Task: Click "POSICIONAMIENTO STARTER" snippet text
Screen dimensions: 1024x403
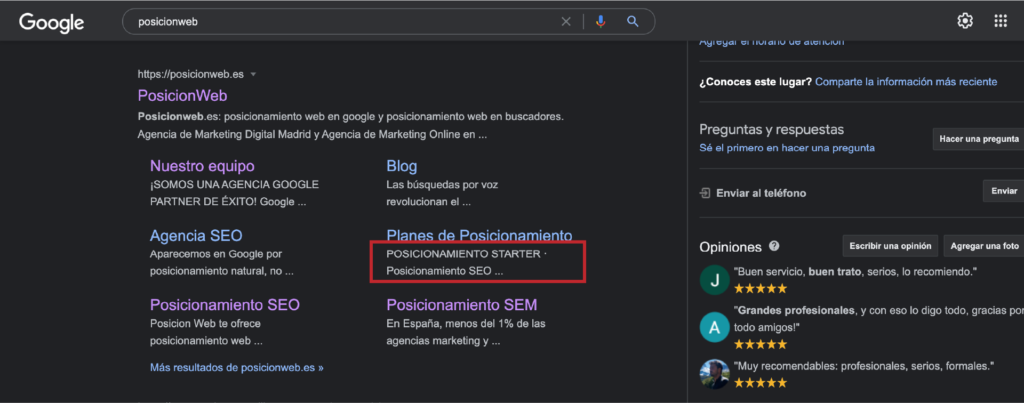Action: point(464,254)
